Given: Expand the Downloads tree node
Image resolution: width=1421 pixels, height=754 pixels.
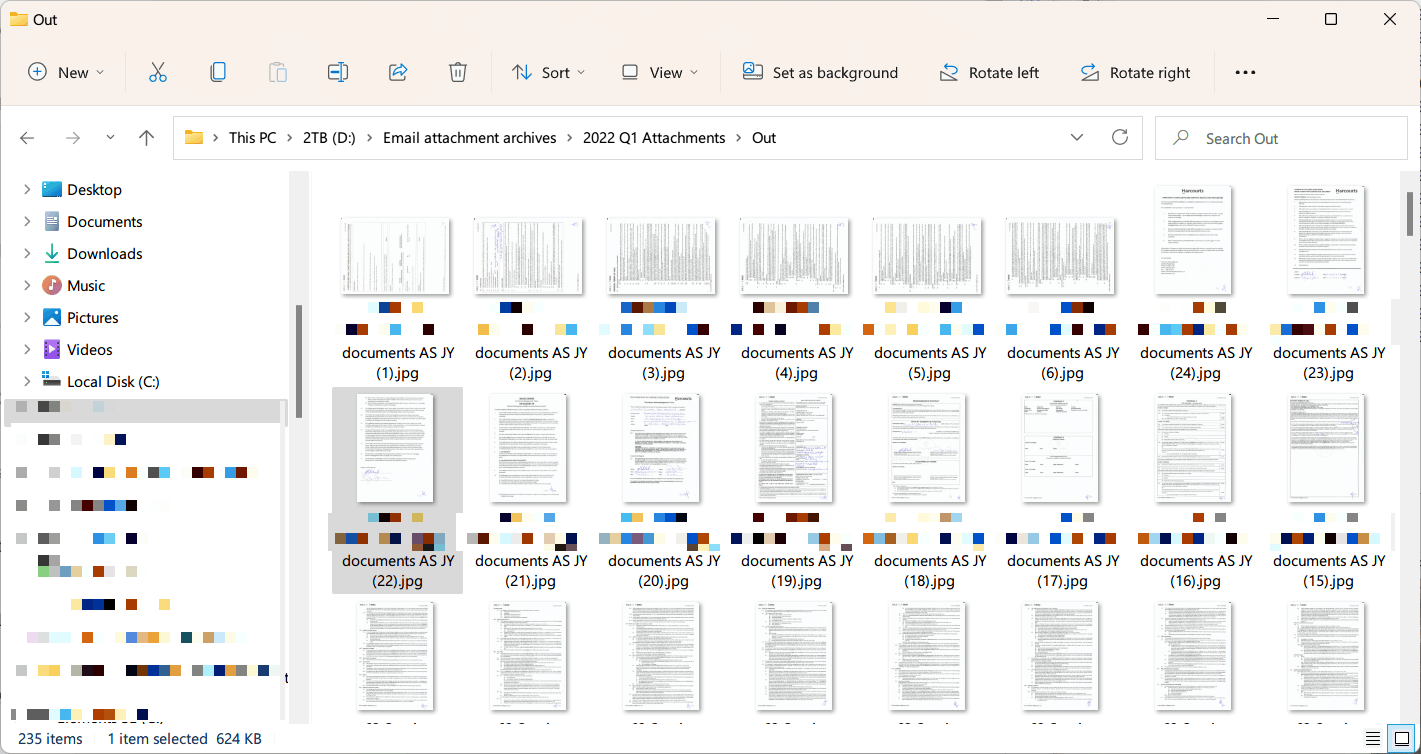Looking at the screenshot, I should point(27,254).
